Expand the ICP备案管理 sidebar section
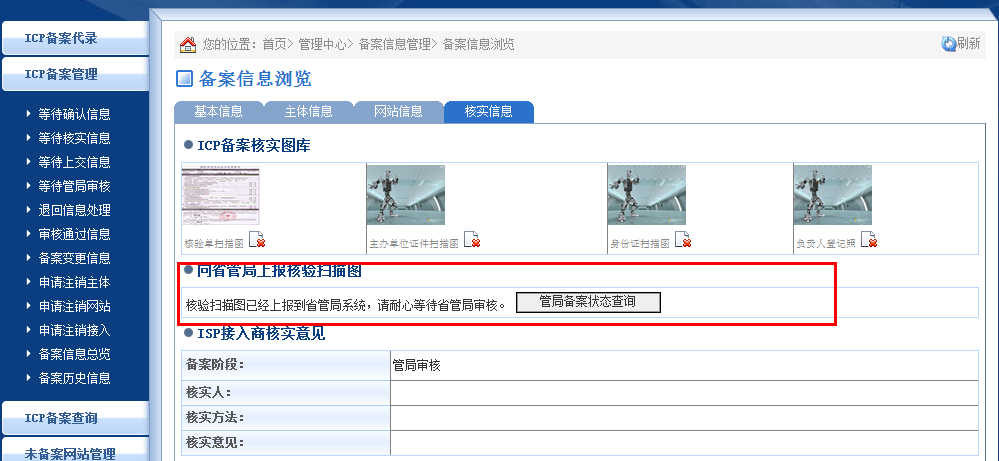Screen dimensions: 999x461 click(x=75, y=74)
